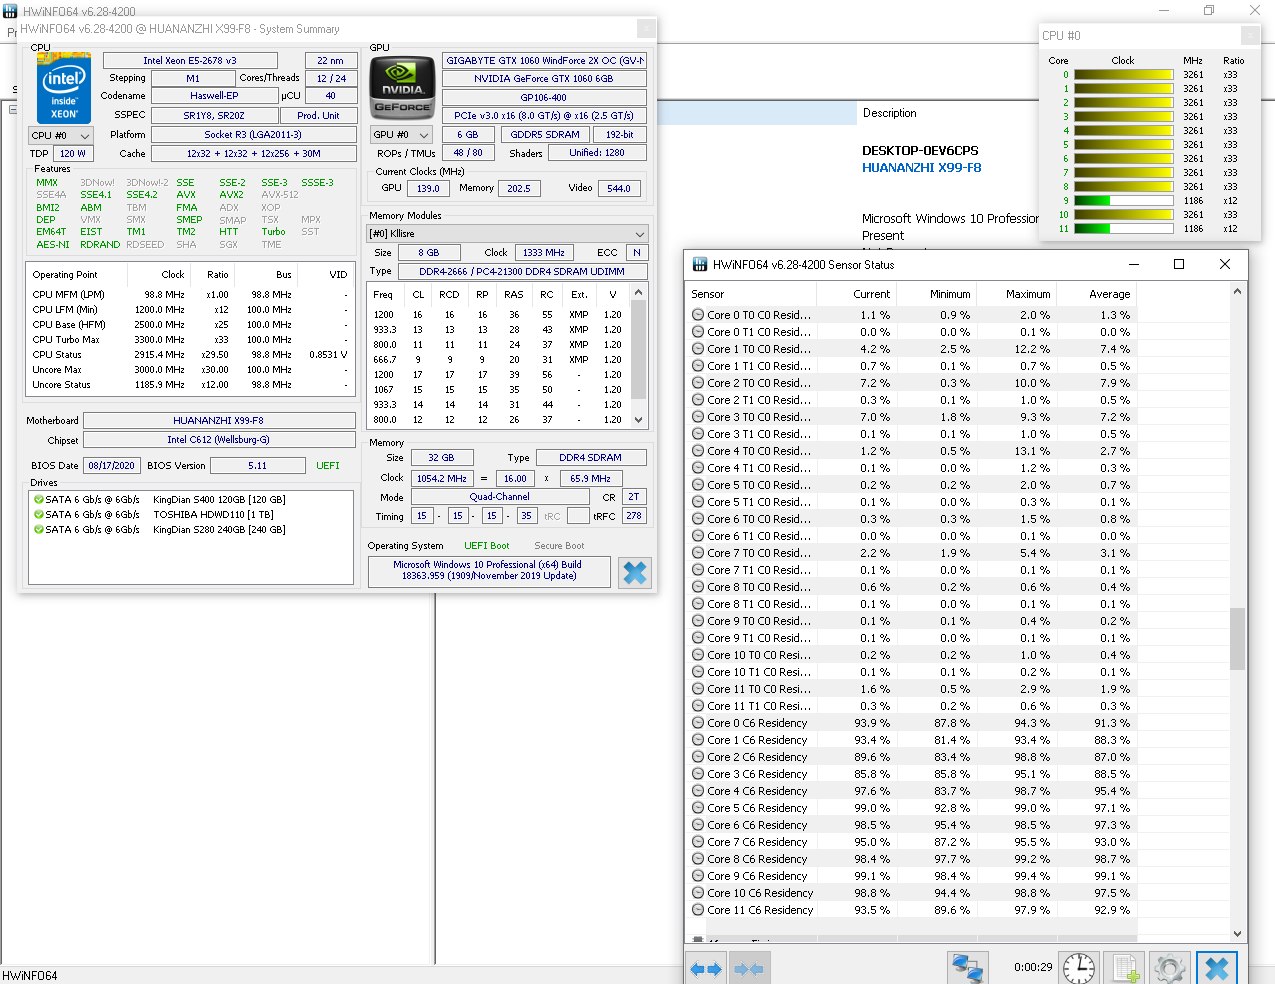The image size is (1275, 984).
Task: Click the sensor icon beside Core 7 T0 C0 Residency
Action: 698,553
